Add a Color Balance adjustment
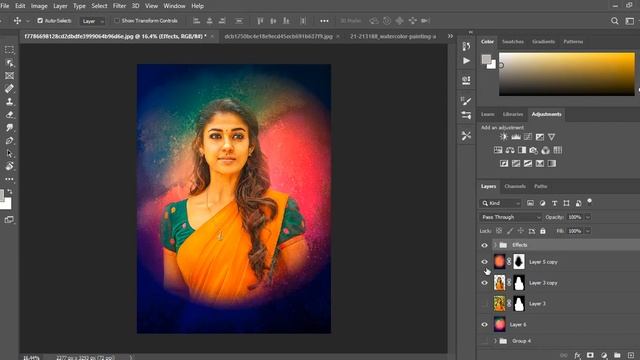640x360 pixels. click(510, 150)
